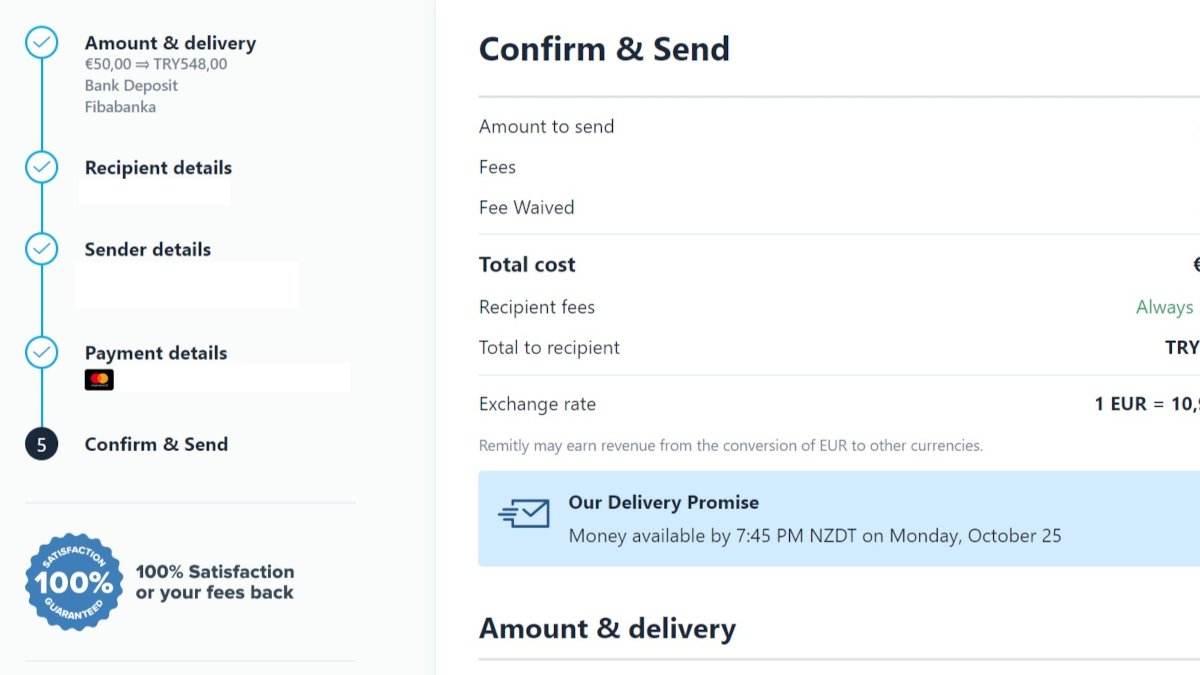Open the Payment details step
Image resolution: width=1200 pixels, height=675 pixels.
(156, 353)
